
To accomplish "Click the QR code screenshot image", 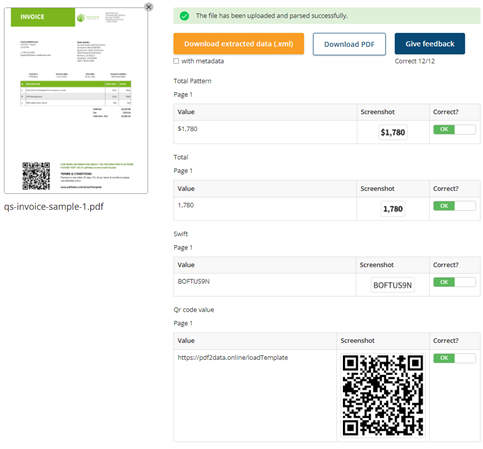I will [383, 395].
